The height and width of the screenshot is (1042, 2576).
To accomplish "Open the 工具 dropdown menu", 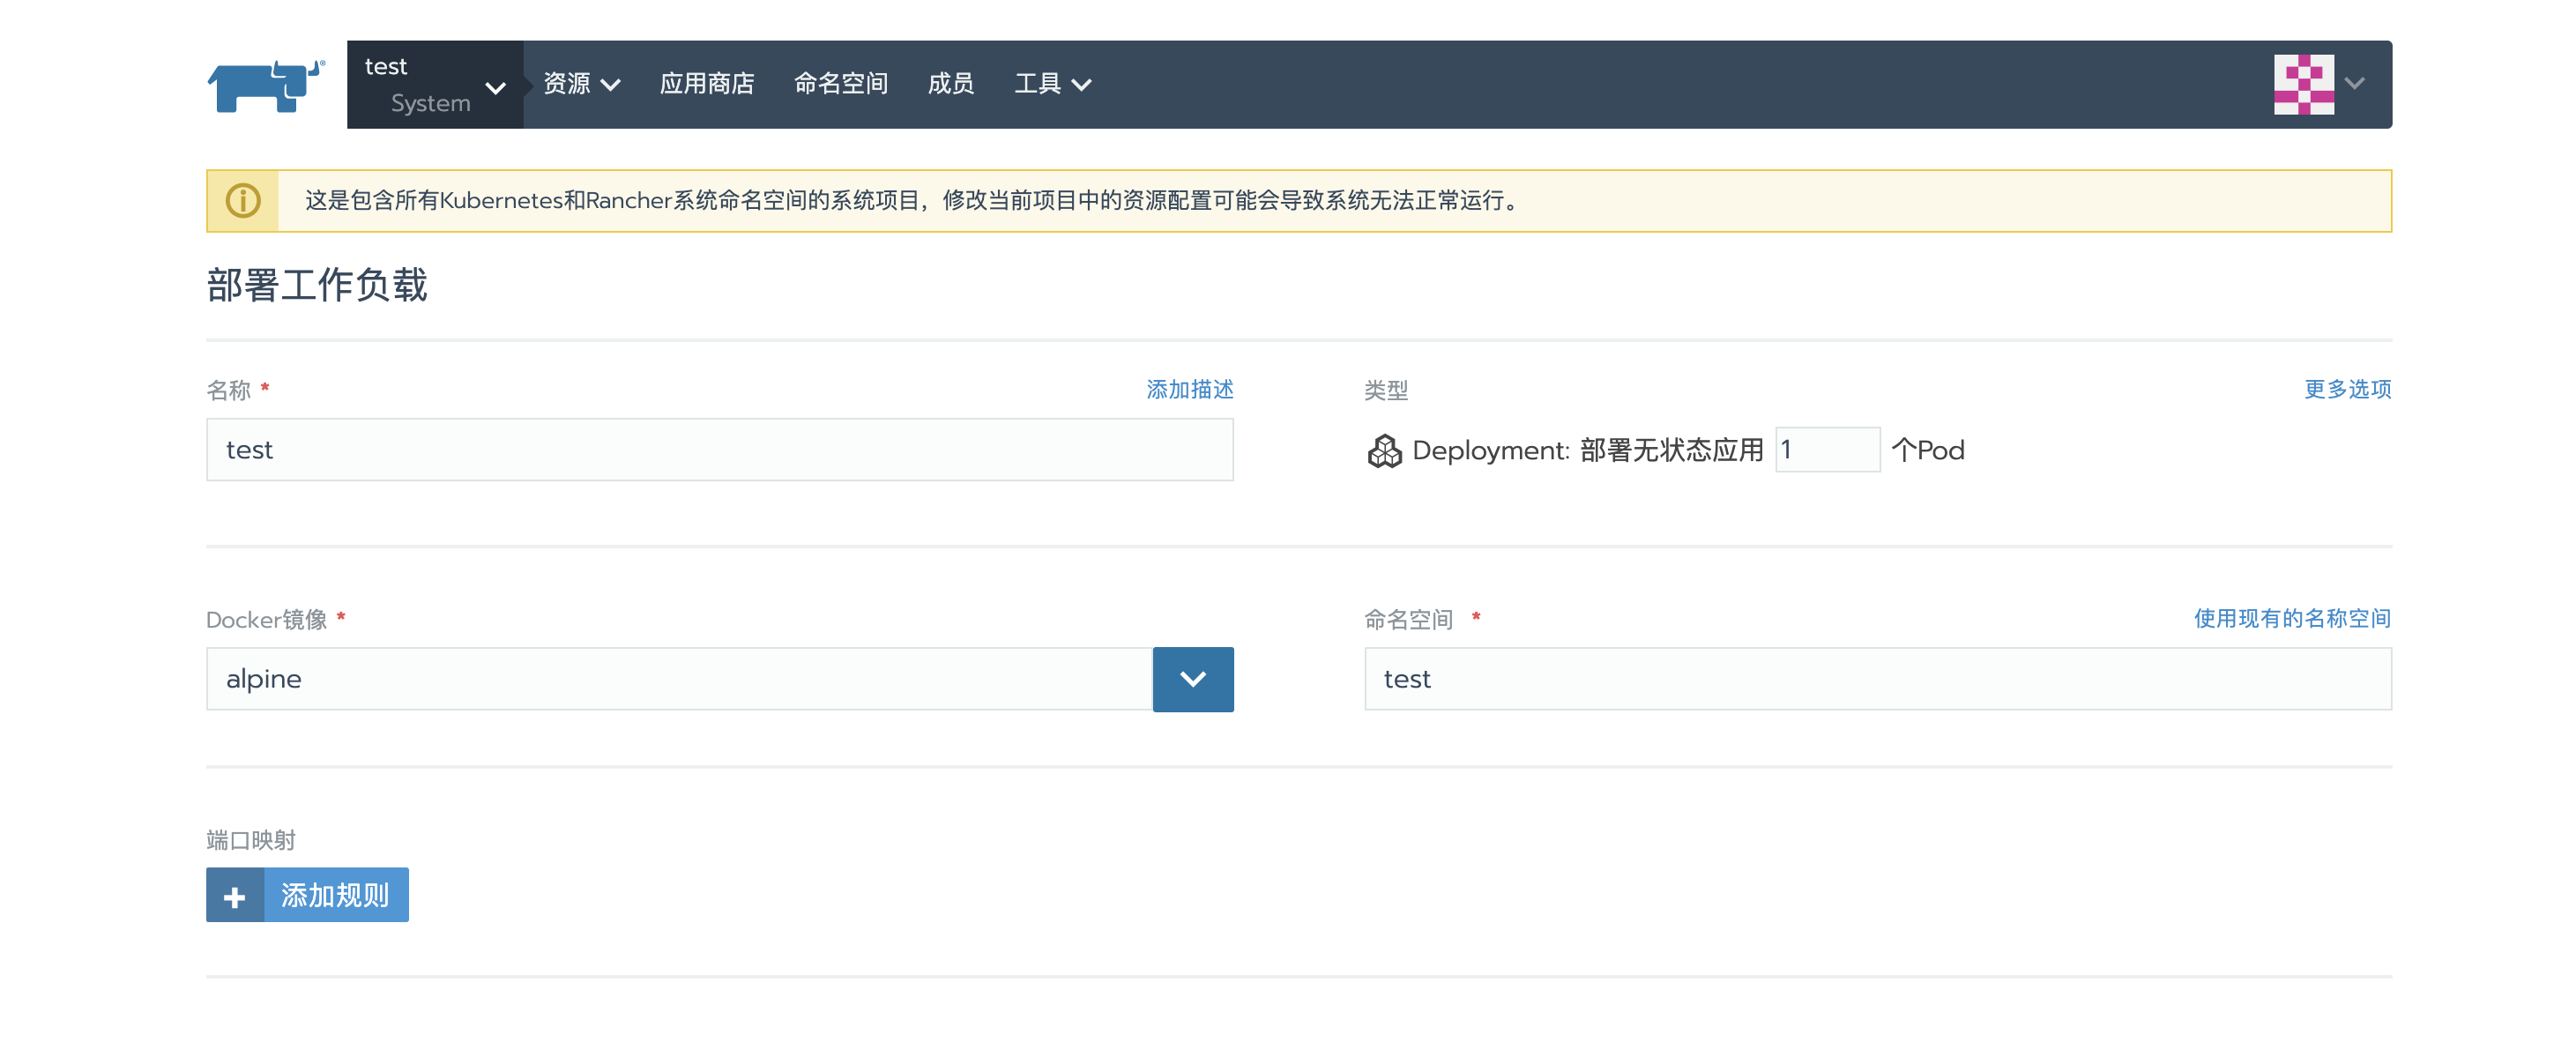I will pyautogui.click(x=1052, y=84).
